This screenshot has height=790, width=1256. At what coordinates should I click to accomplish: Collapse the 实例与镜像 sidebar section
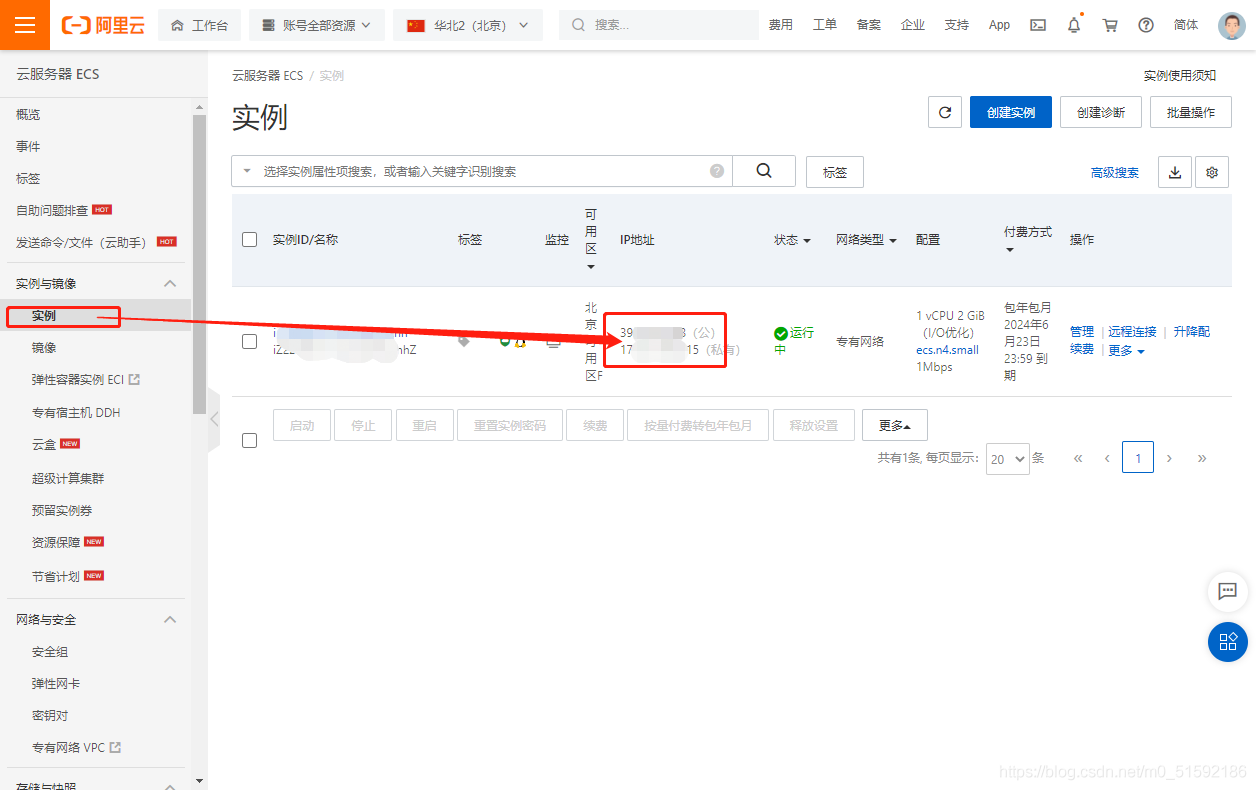click(x=170, y=283)
